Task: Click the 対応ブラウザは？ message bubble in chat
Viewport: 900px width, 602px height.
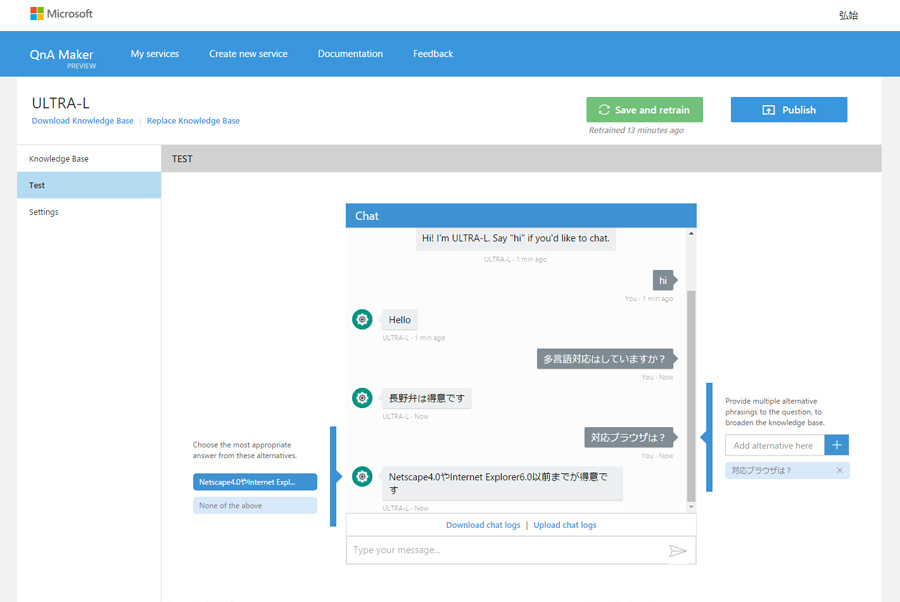Action: click(629, 437)
